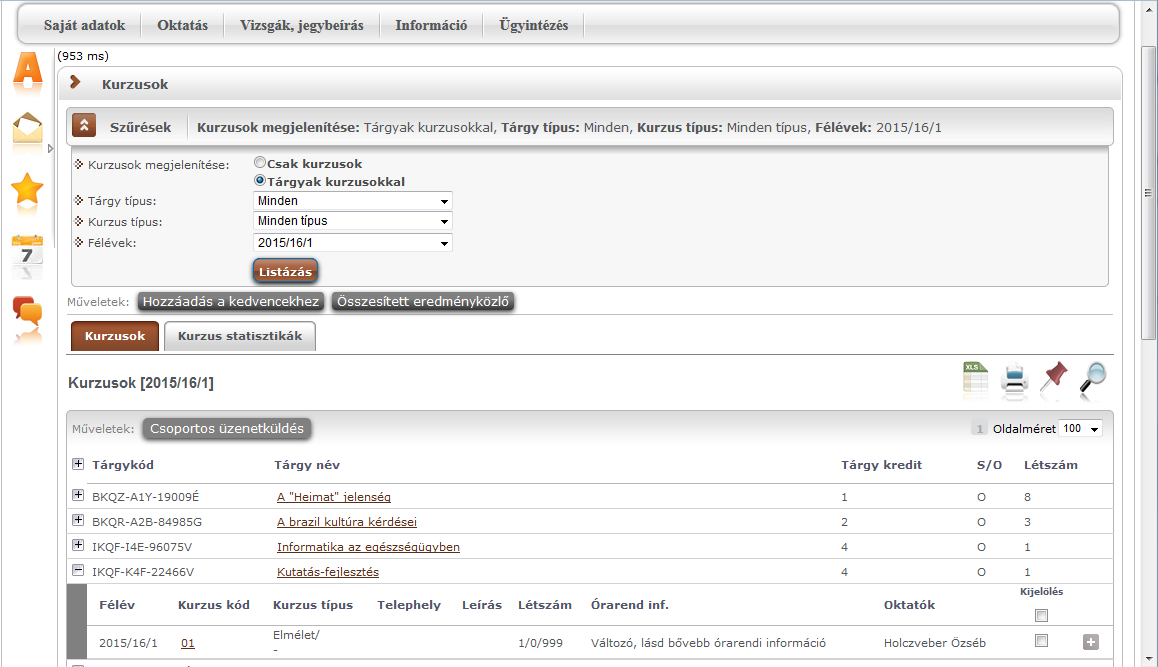Open the favorites star sidebar icon
The image size is (1158, 667).
click(x=27, y=189)
